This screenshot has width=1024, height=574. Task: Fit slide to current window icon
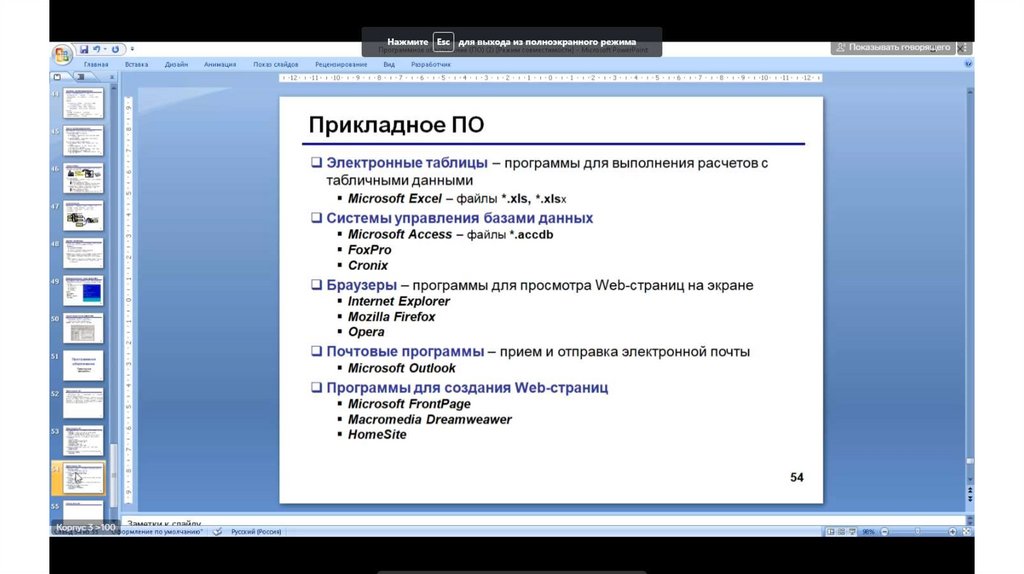click(x=967, y=532)
